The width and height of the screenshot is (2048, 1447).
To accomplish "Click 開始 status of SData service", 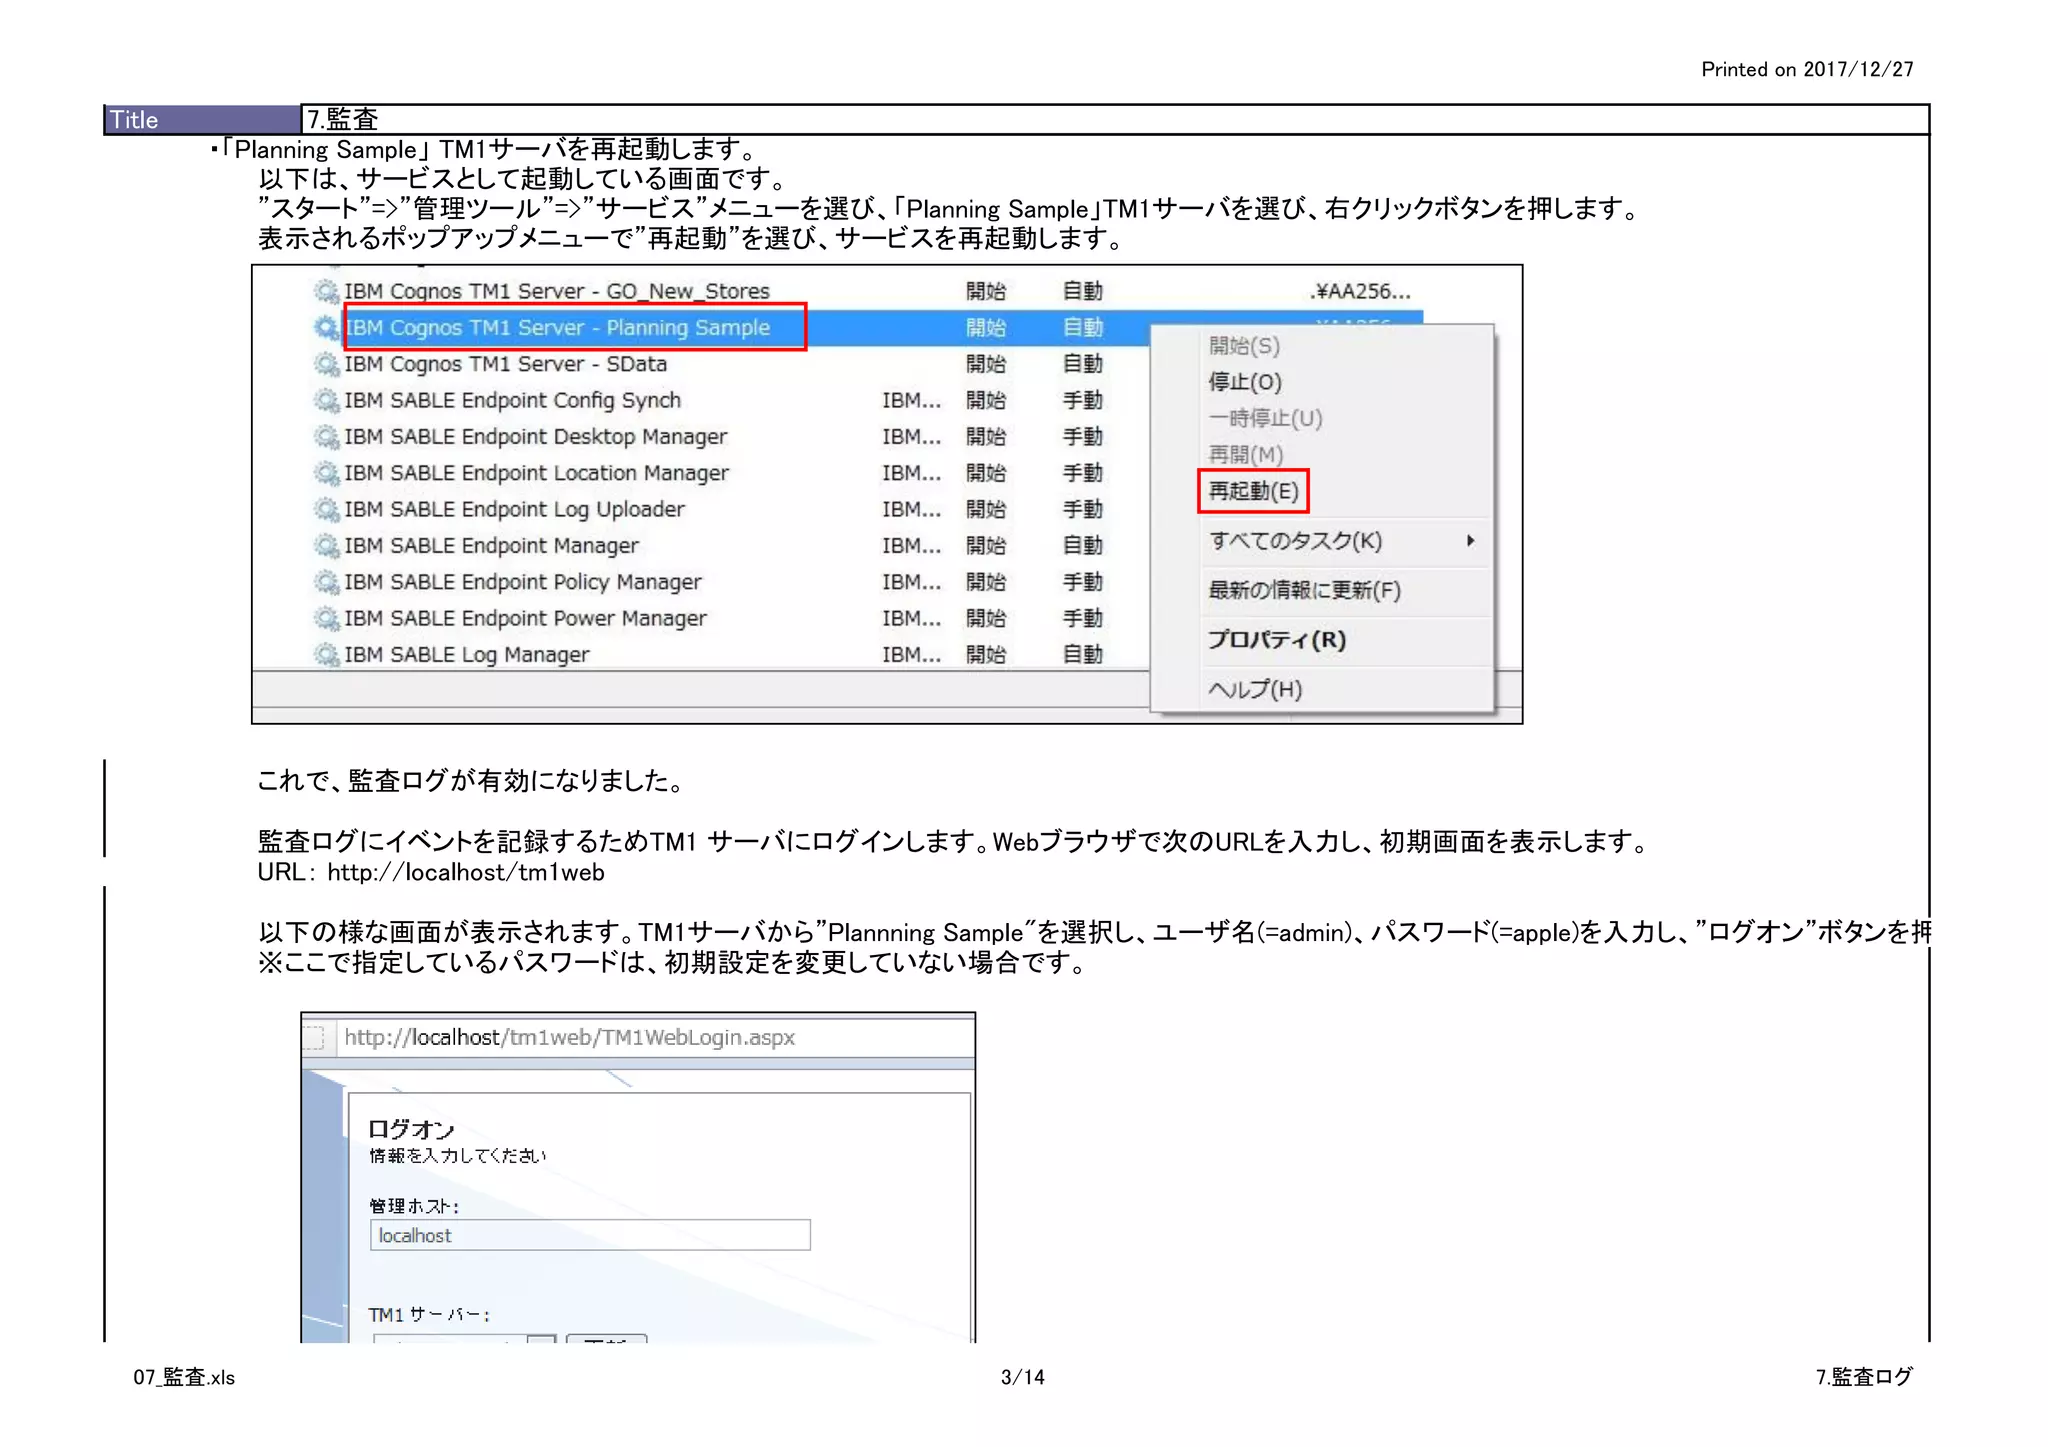I will click(x=985, y=364).
